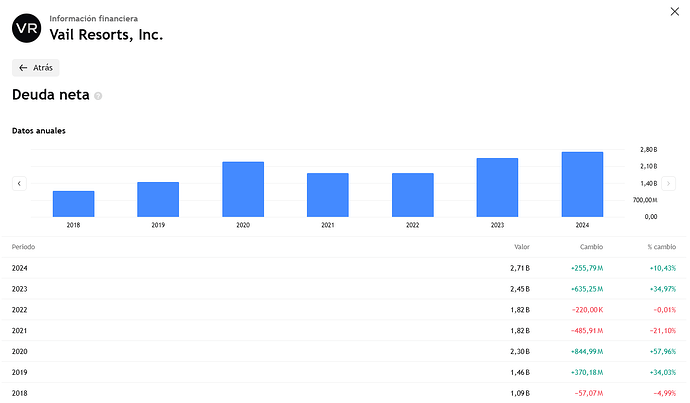Click the +34,97% percent change
690x403 pixels.
(x=663, y=289)
